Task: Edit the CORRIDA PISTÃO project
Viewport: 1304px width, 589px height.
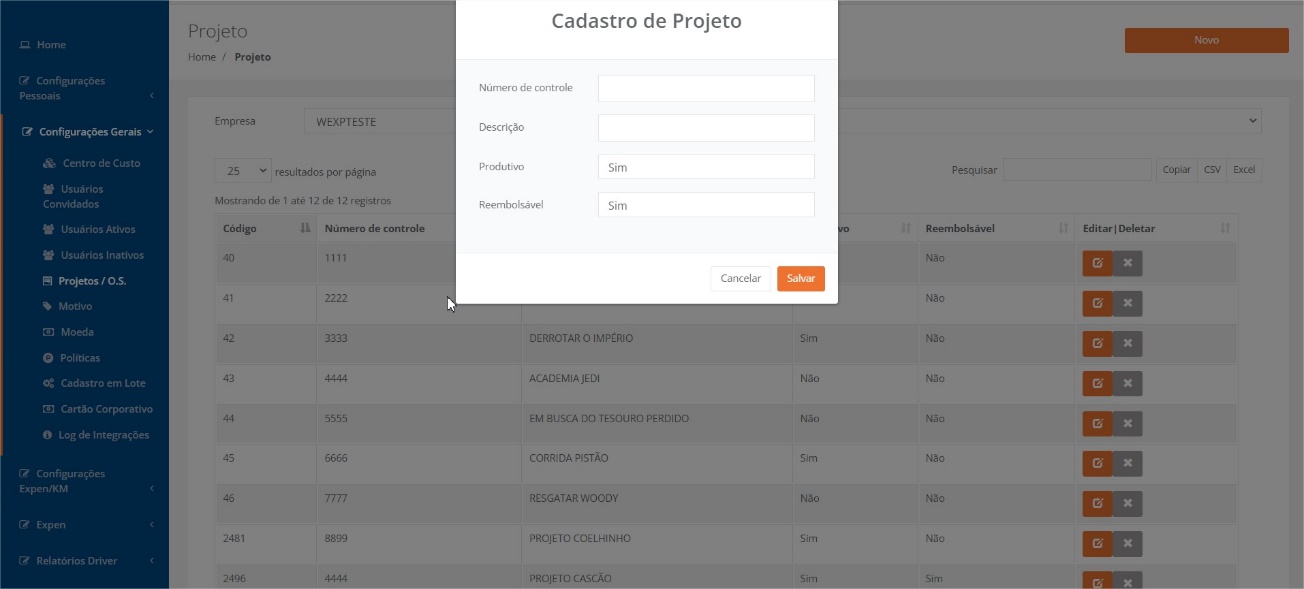Action: coord(1097,463)
